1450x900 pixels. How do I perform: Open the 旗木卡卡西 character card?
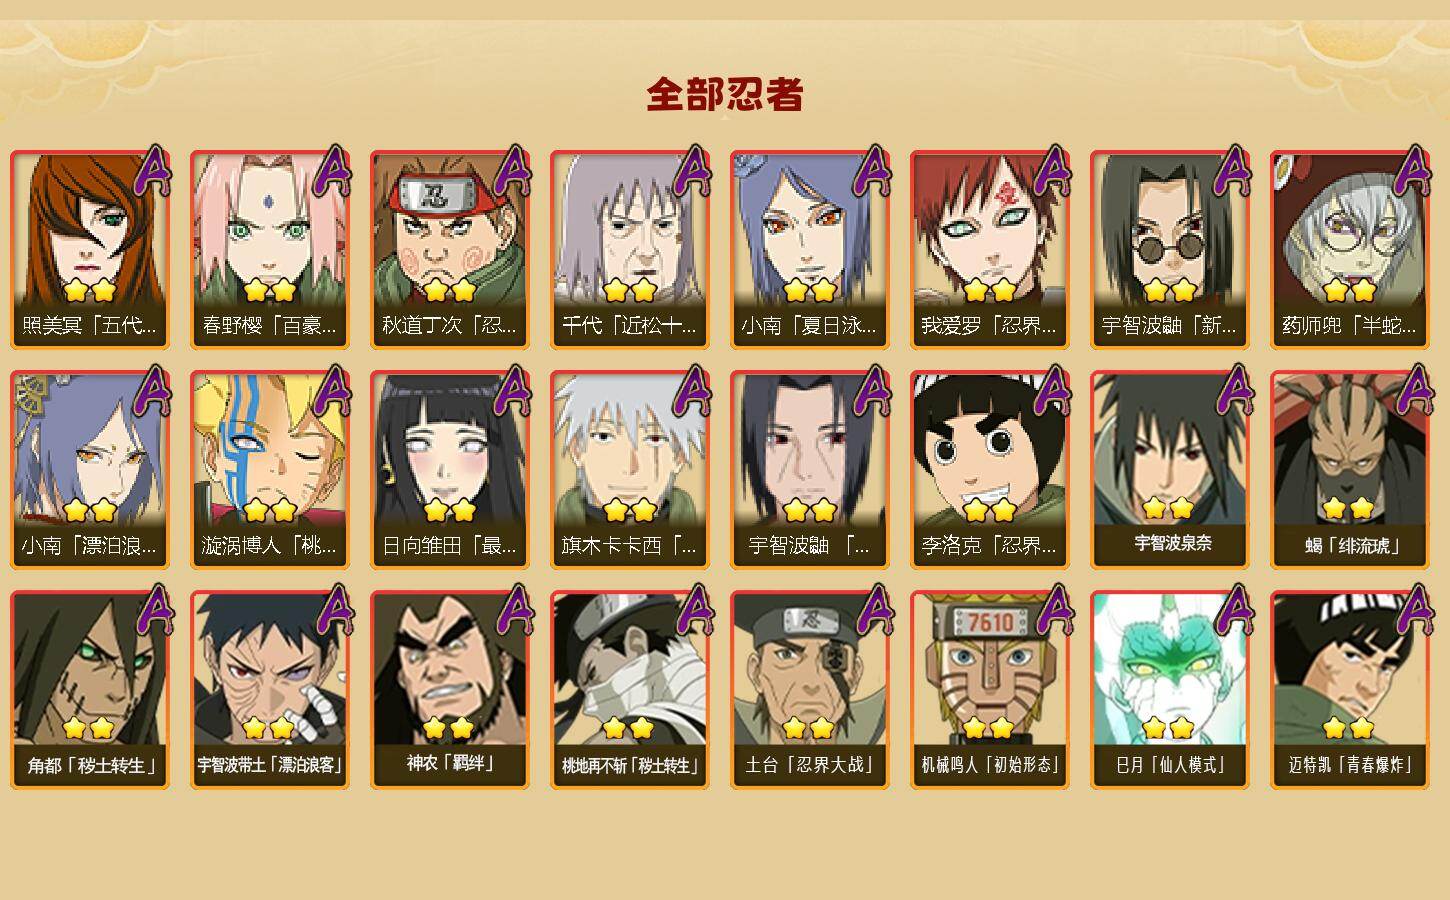630,470
